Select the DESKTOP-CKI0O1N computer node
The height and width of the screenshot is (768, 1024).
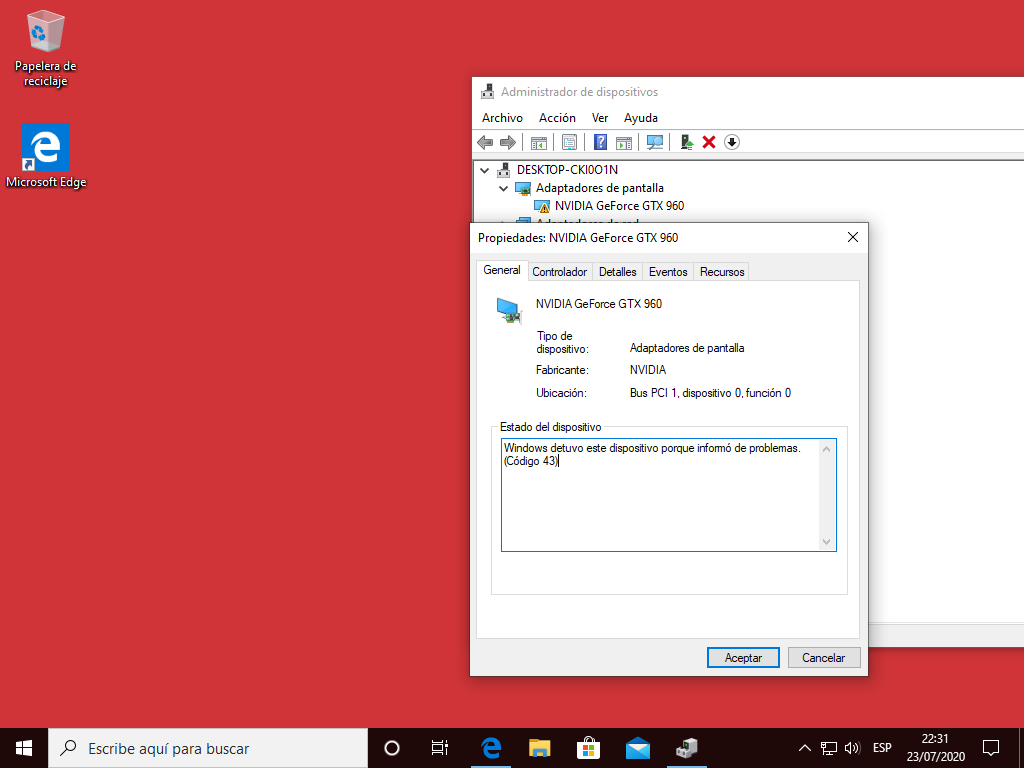567,170
